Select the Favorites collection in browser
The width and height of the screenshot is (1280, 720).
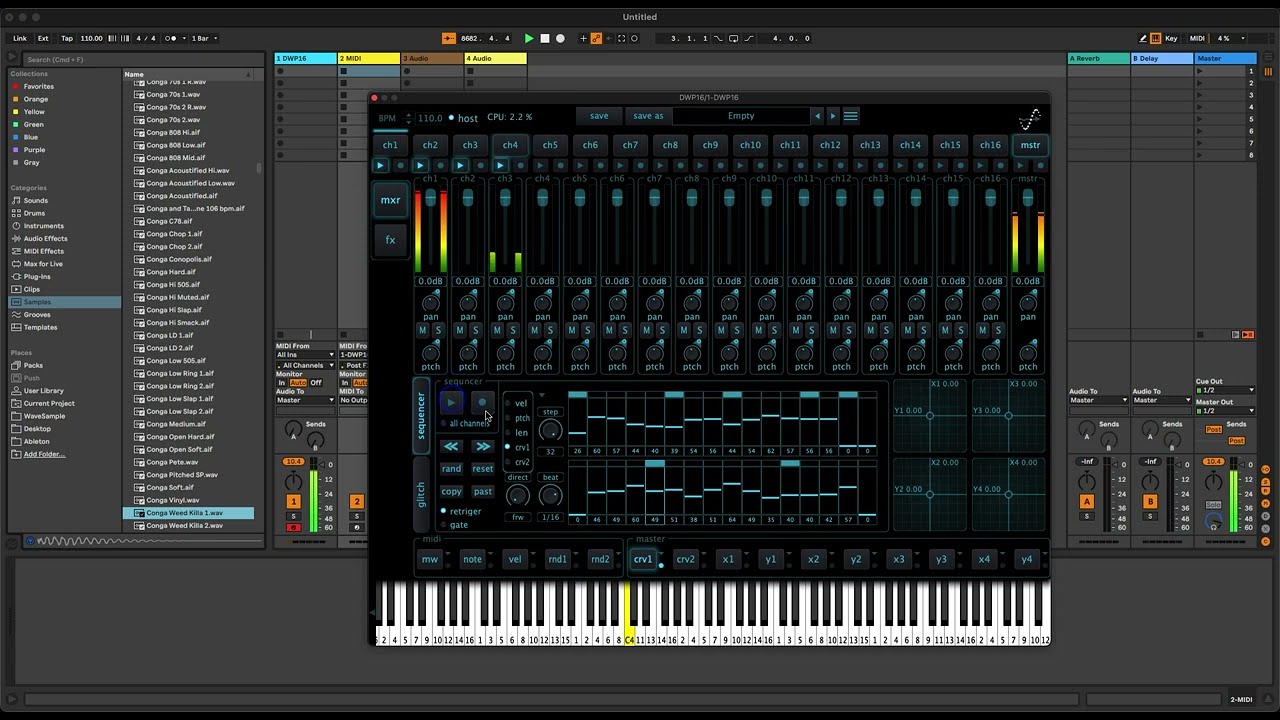click(39, 86)
